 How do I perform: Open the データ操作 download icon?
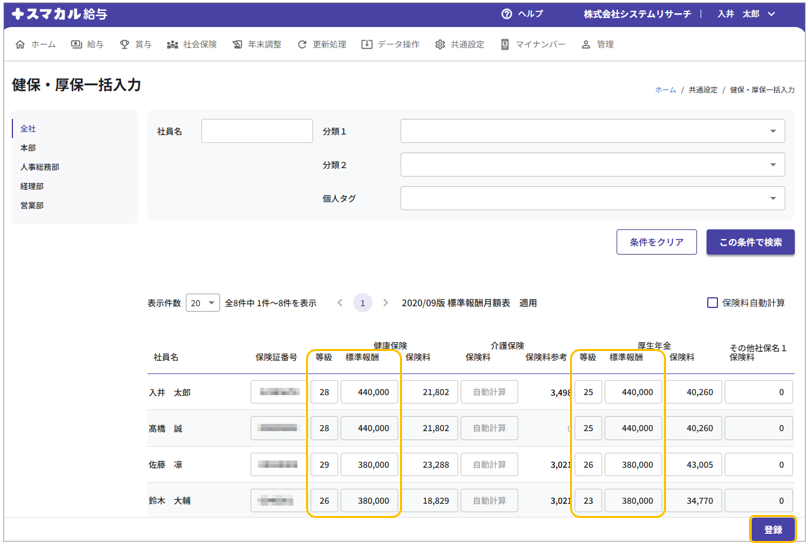tap(367, 45)
